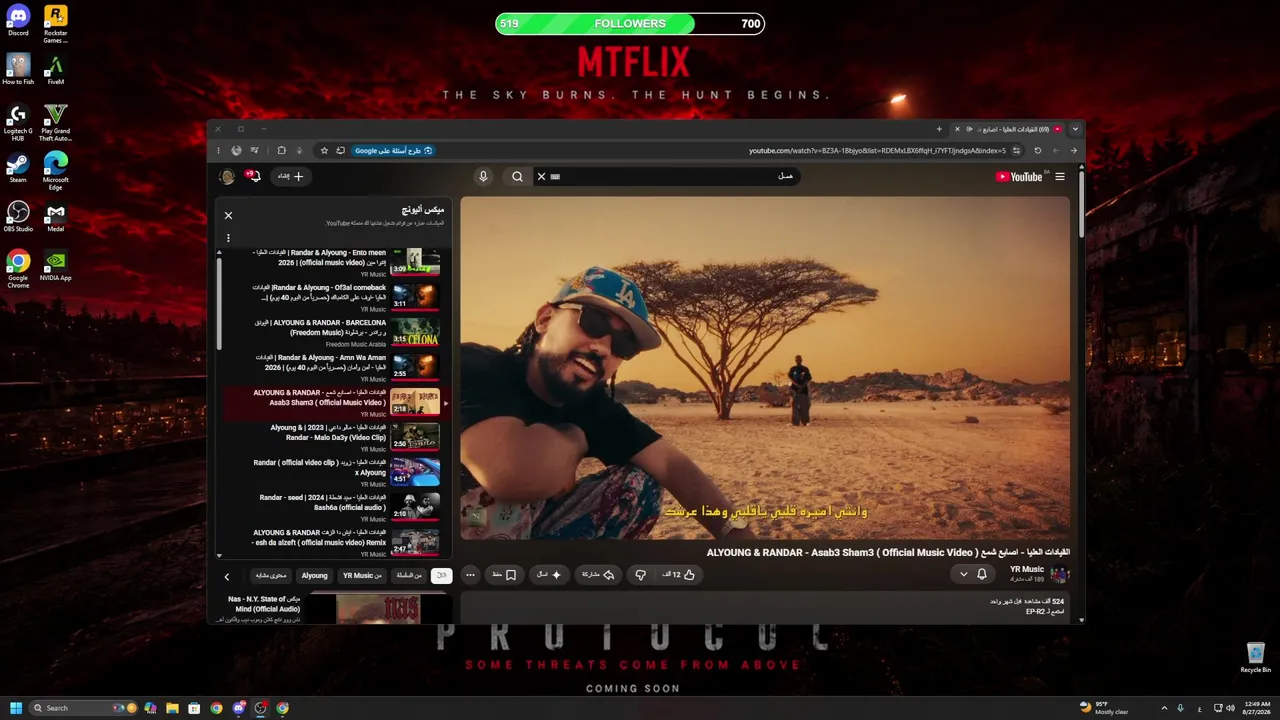Install this page as an app
The height and width of the screenshot is (720, 1280).
point(341,151)
